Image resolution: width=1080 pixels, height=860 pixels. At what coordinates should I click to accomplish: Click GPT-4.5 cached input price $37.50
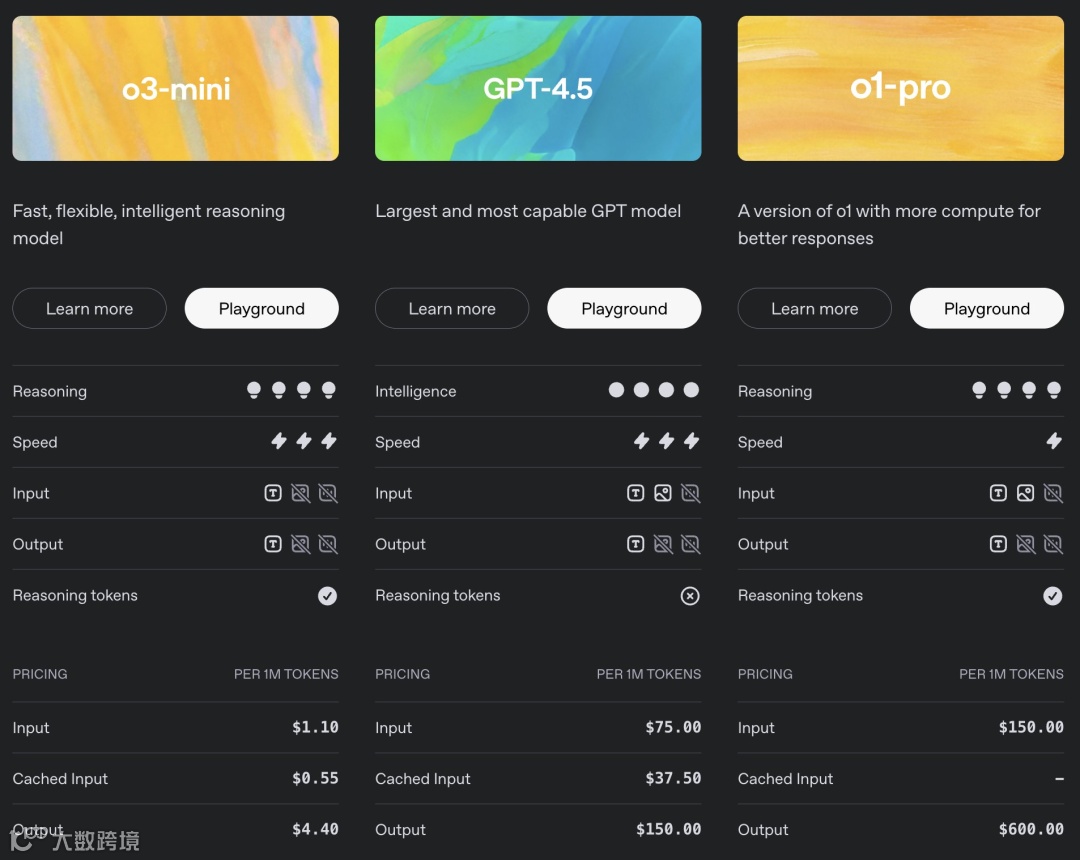[673, 778]
